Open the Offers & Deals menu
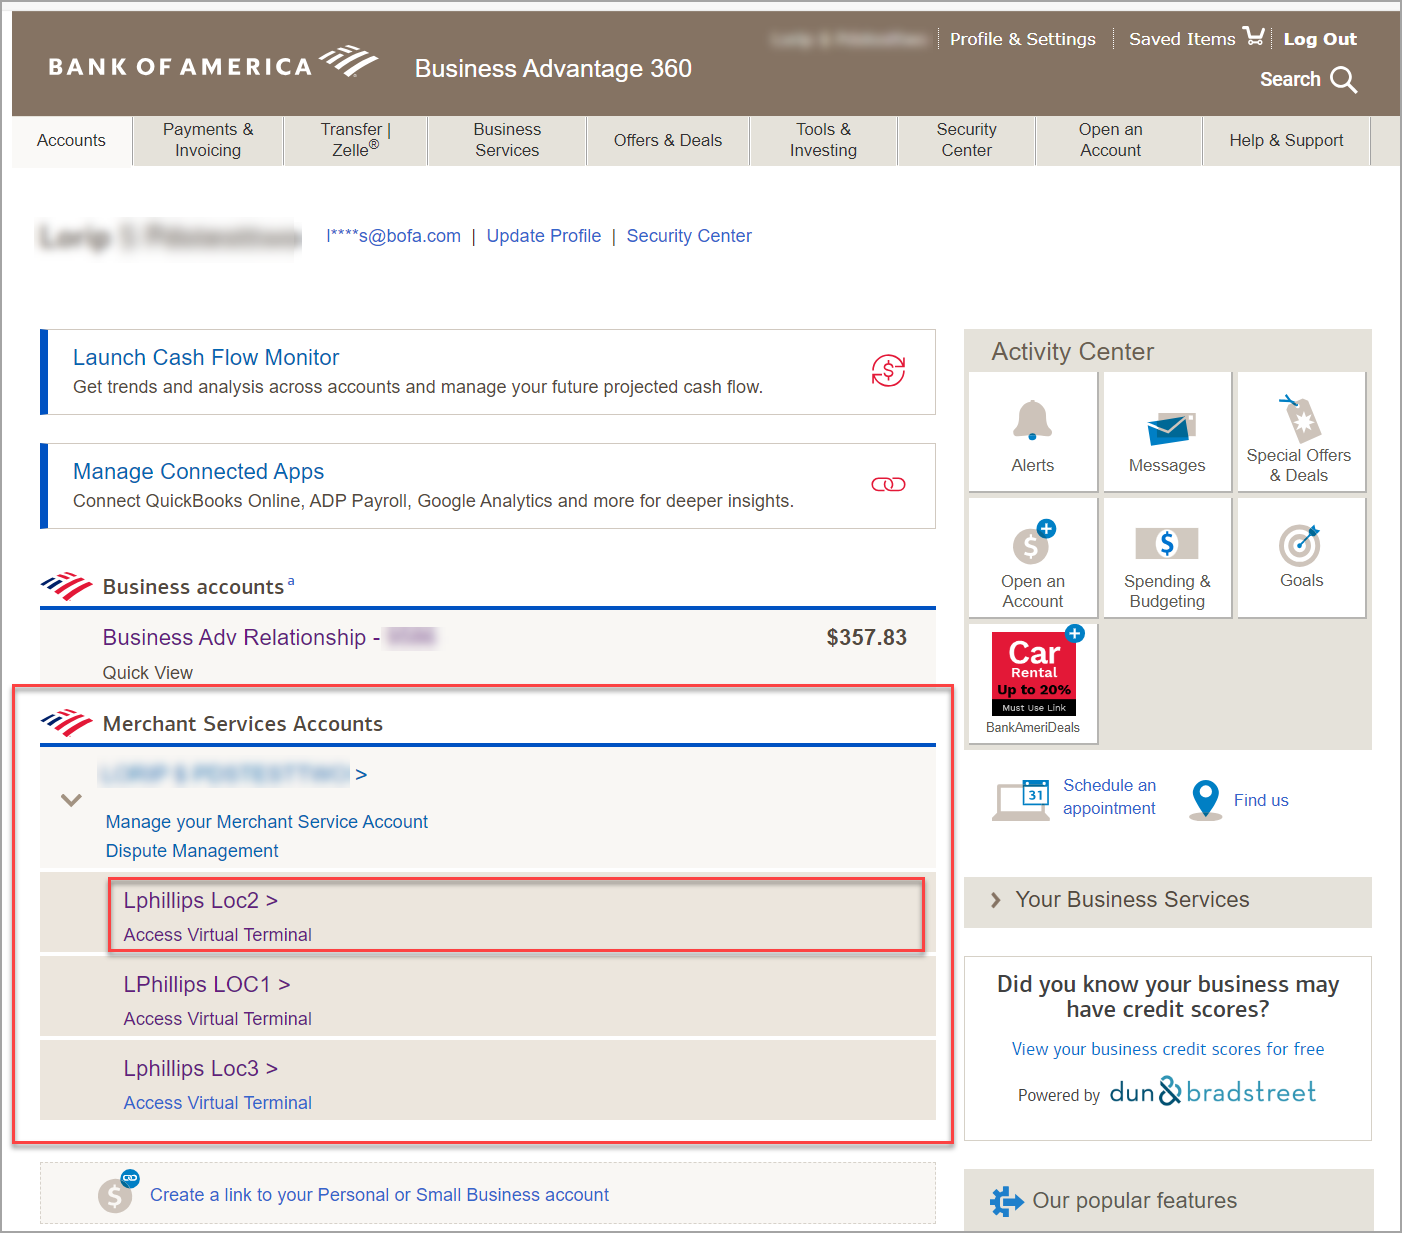The height and width of the screenshot is (1233, 1402). tap(668, 141)
